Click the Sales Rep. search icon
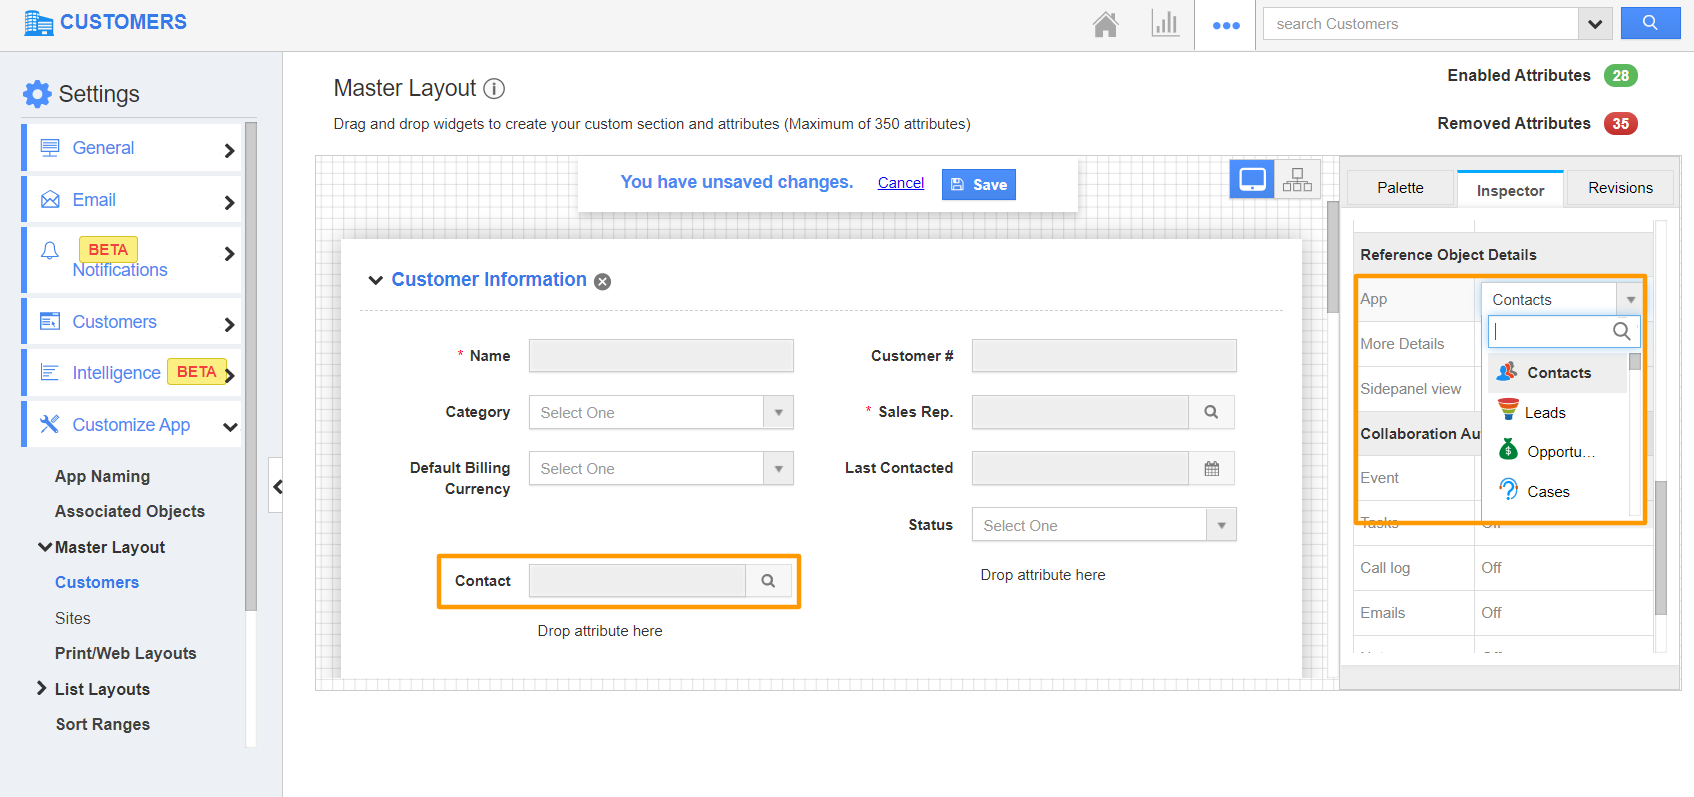The width and height of the screenshot is (1694, 797). [1211, 412]
